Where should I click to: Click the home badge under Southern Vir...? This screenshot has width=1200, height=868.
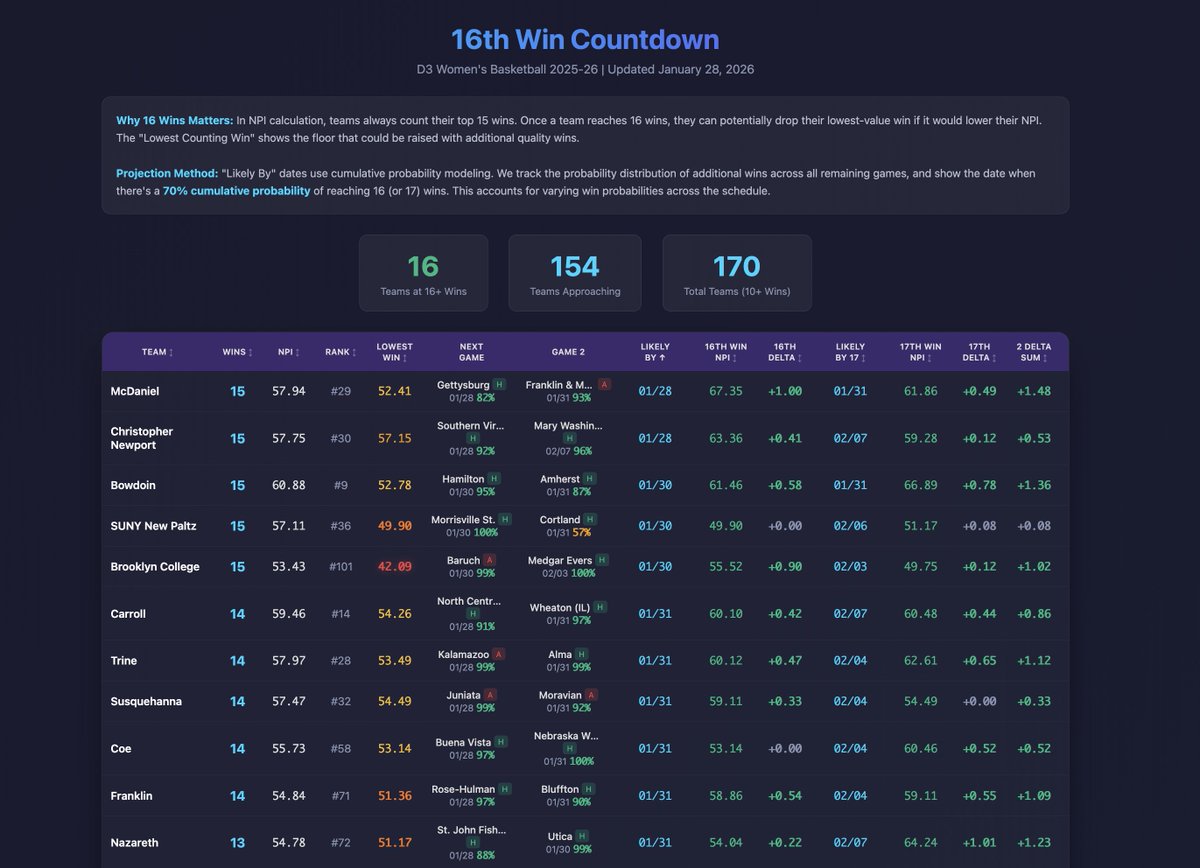(x=472, y=438)
